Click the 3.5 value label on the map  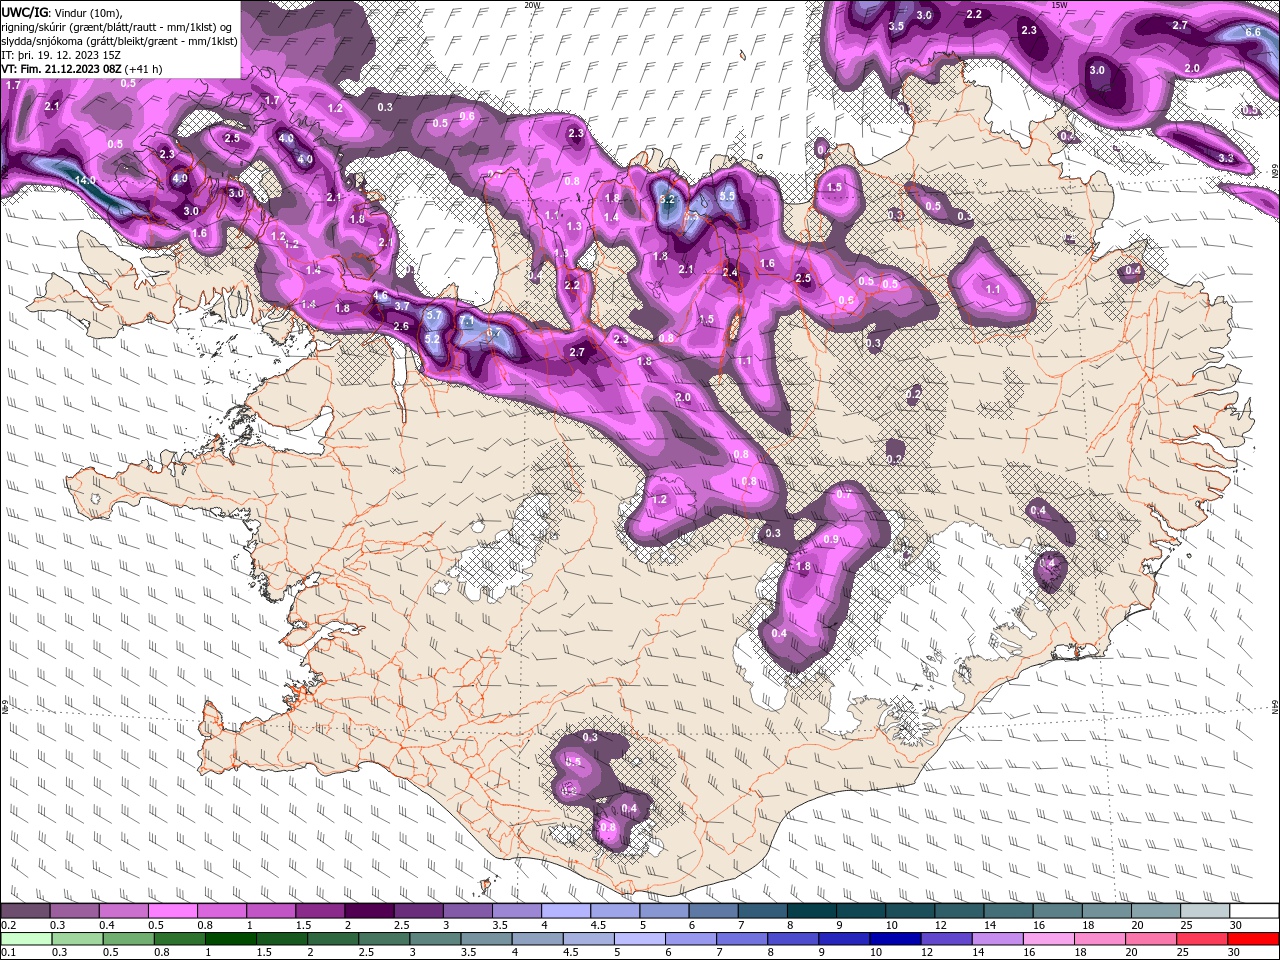coord(896,26)
